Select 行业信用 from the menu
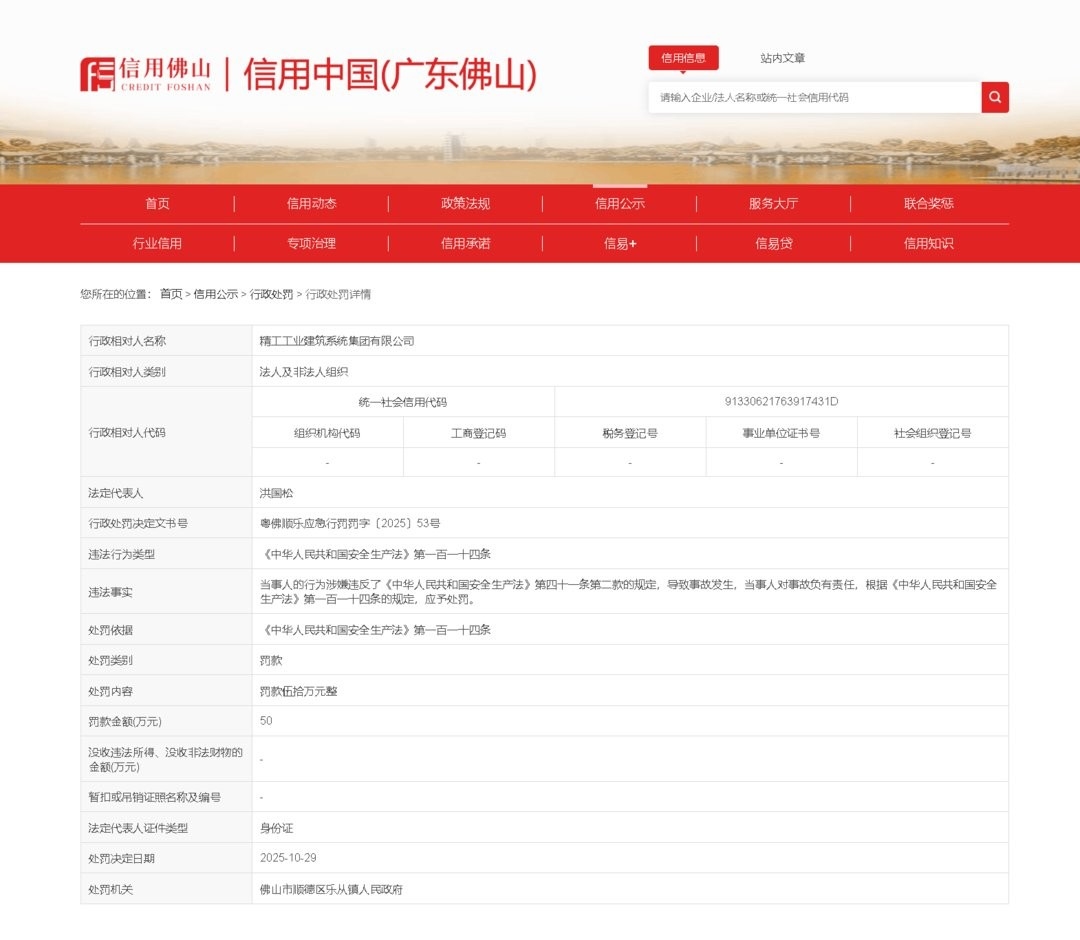This screenshot has width=1080, height=940. [x=156, y=243]
